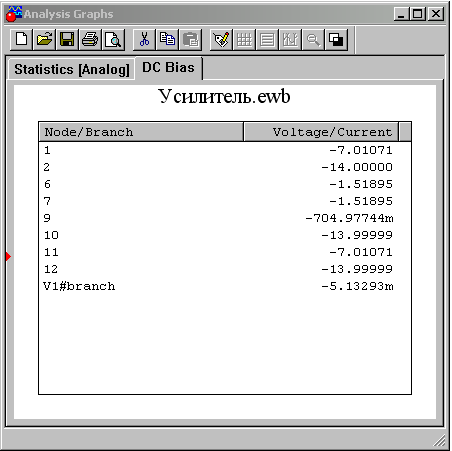
Task: Click the -1.51895 value in node 6 row
Action: tap(361, 184)
